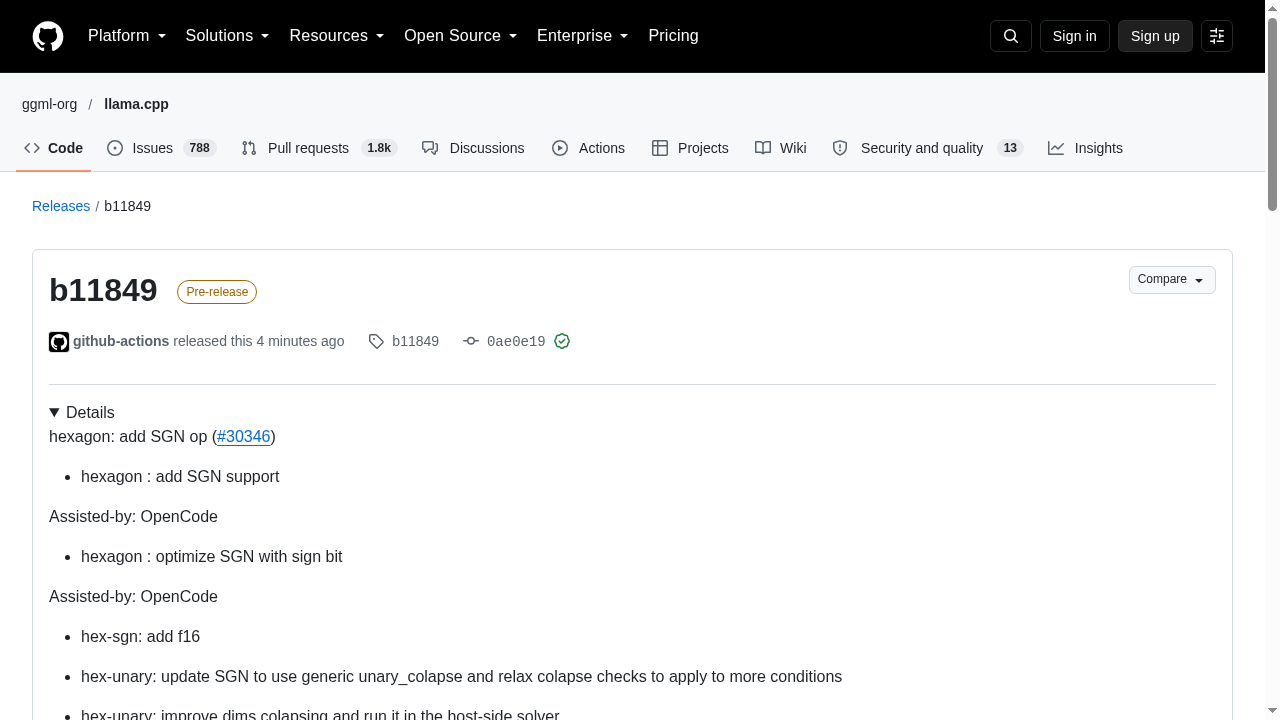Viewport: 1280px width, 720px height.
Task: View the verified commit badge
Action: tap(562, 341)
